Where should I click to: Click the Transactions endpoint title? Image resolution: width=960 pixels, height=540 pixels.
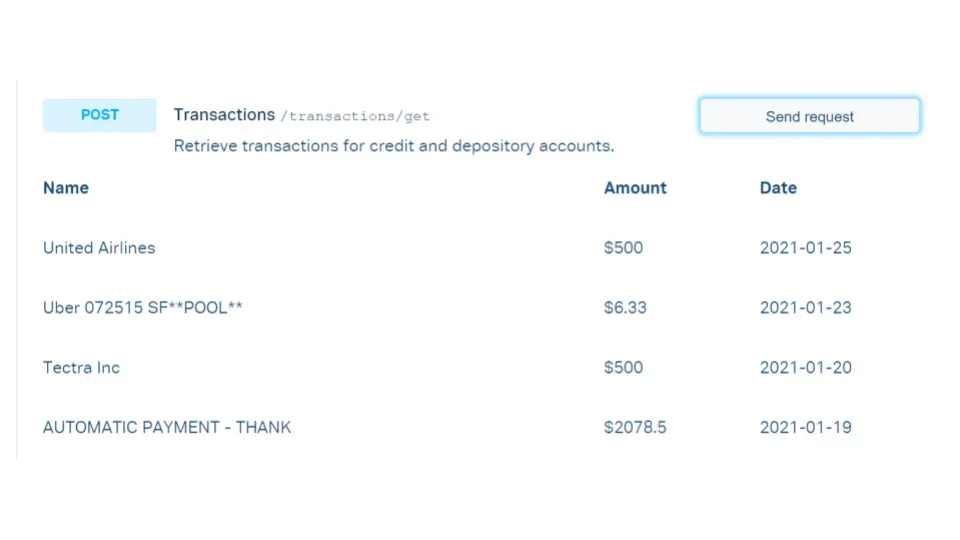[224, 115]
